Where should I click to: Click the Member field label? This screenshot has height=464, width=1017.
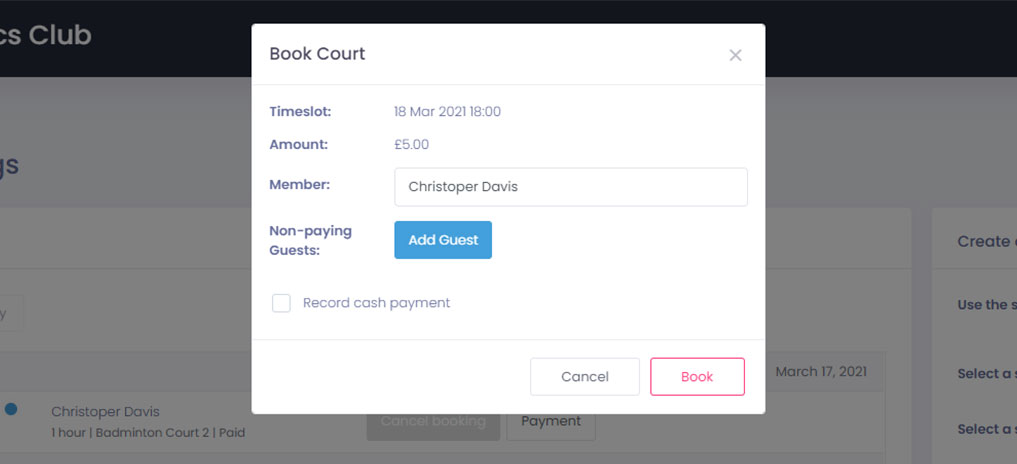299,185
